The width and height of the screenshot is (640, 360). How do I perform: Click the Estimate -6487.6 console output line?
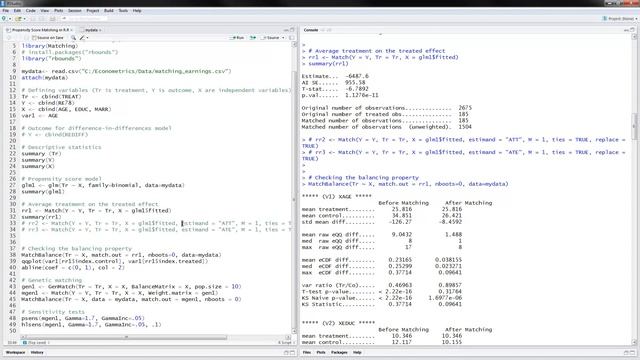pos(335,76)
